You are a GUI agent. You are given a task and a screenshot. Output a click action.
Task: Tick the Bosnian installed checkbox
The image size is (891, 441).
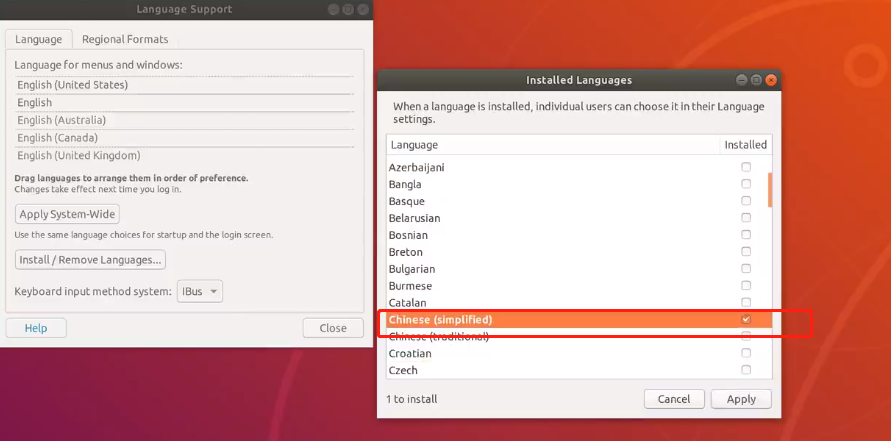point(746,235)
